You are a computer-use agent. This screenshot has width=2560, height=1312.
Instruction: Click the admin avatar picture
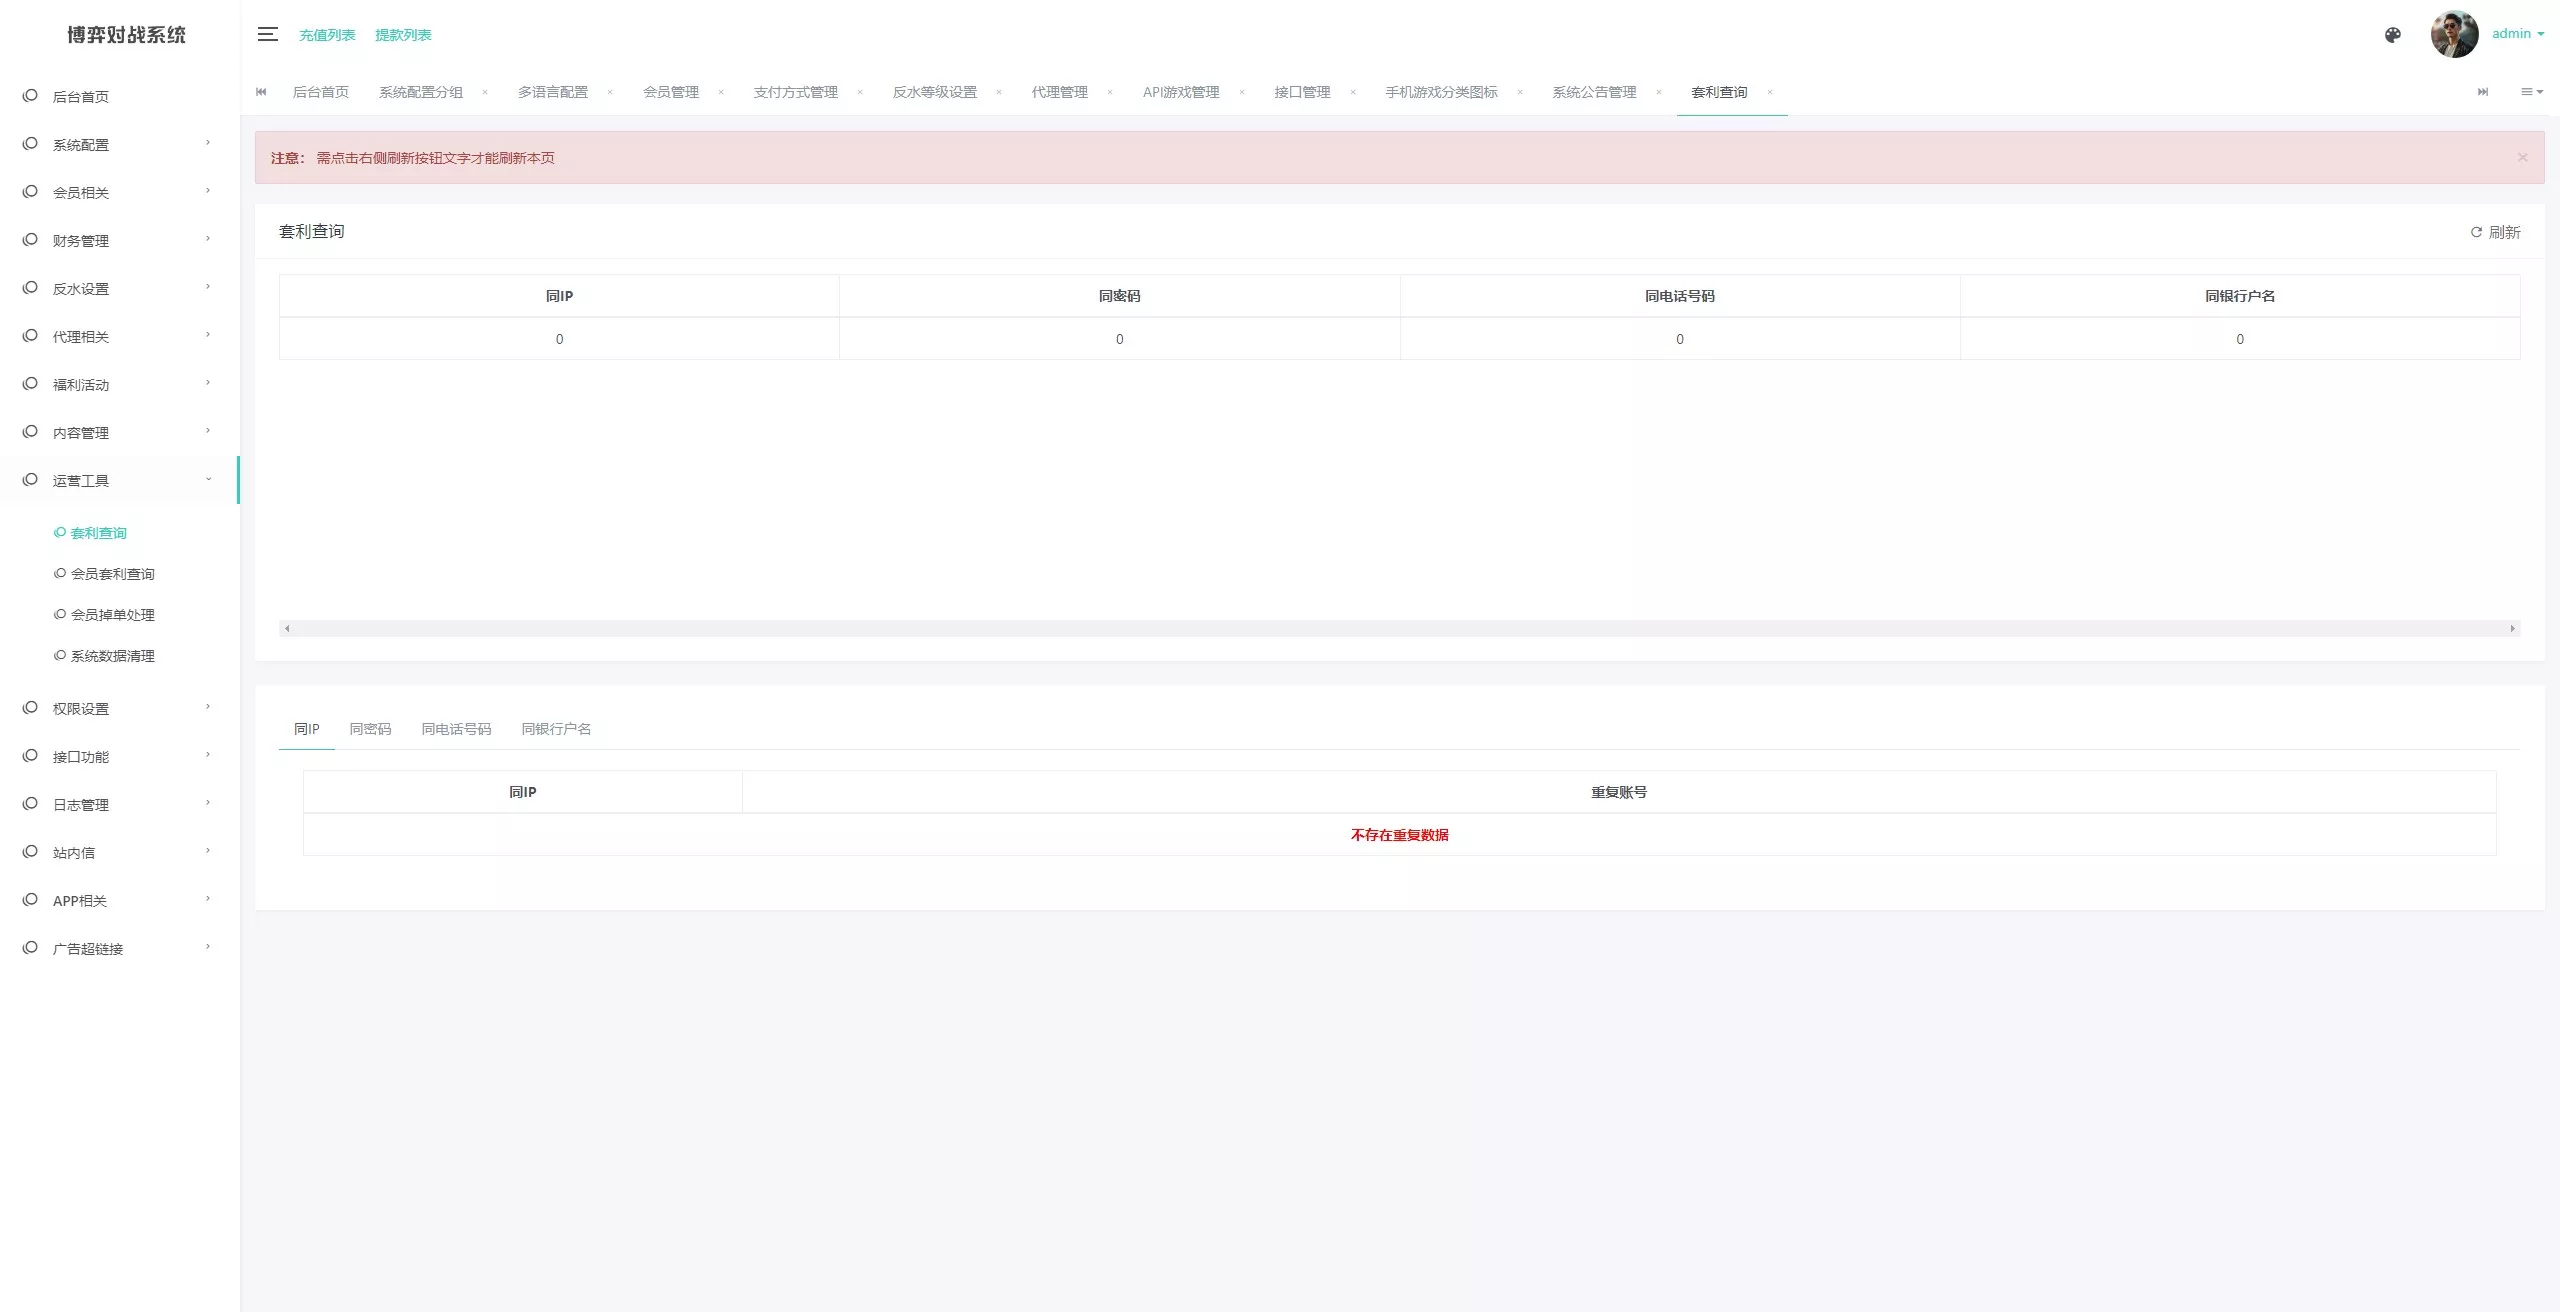(2453, 35)
